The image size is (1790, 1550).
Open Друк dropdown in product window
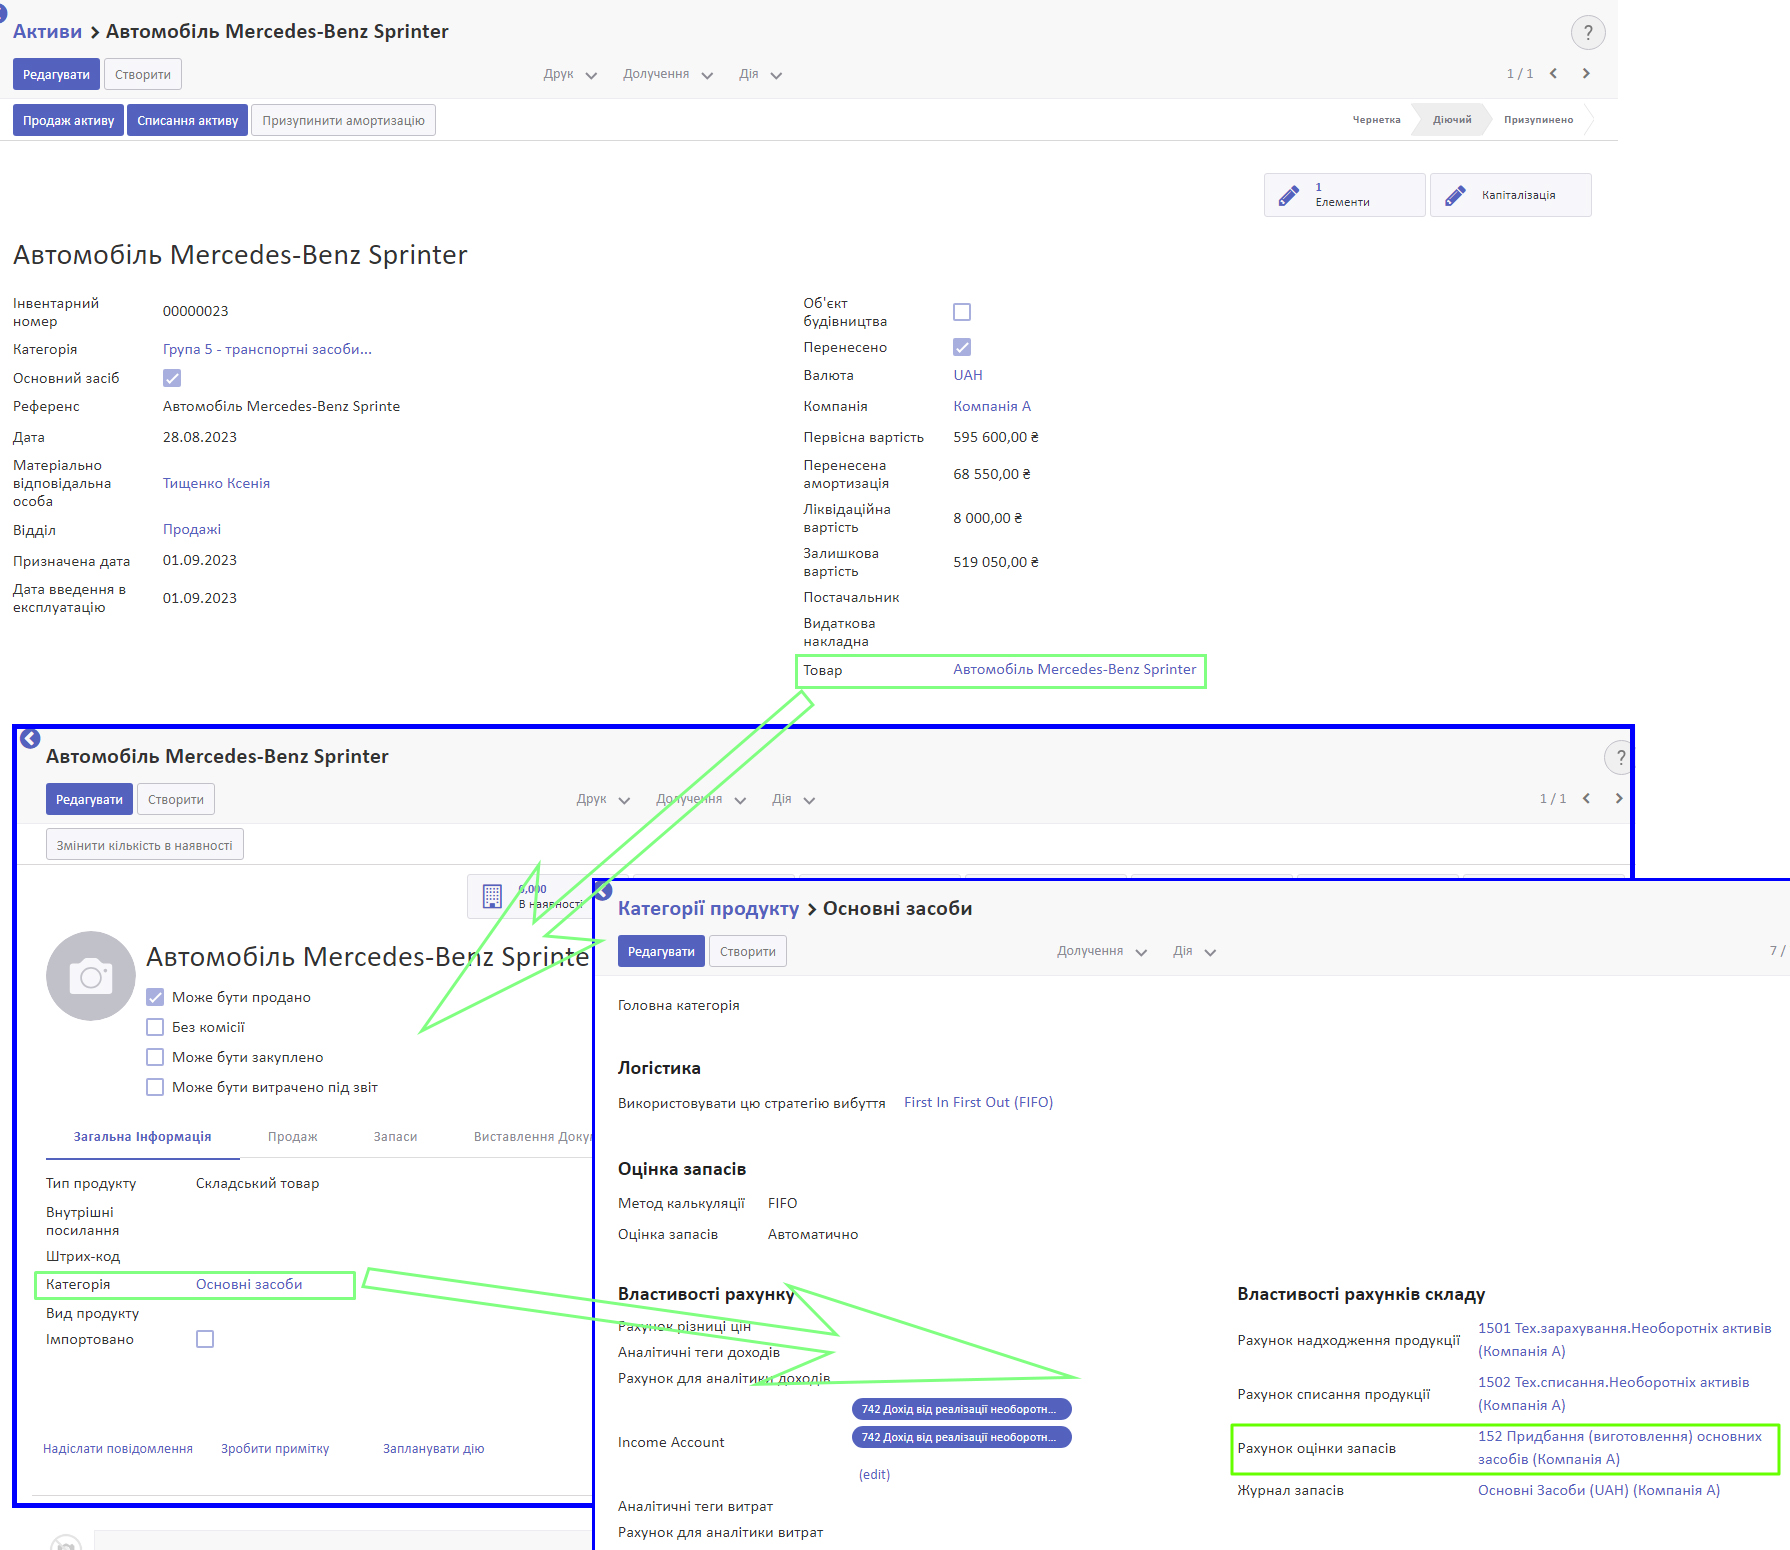pyautogui.click(x=603, y=799)
